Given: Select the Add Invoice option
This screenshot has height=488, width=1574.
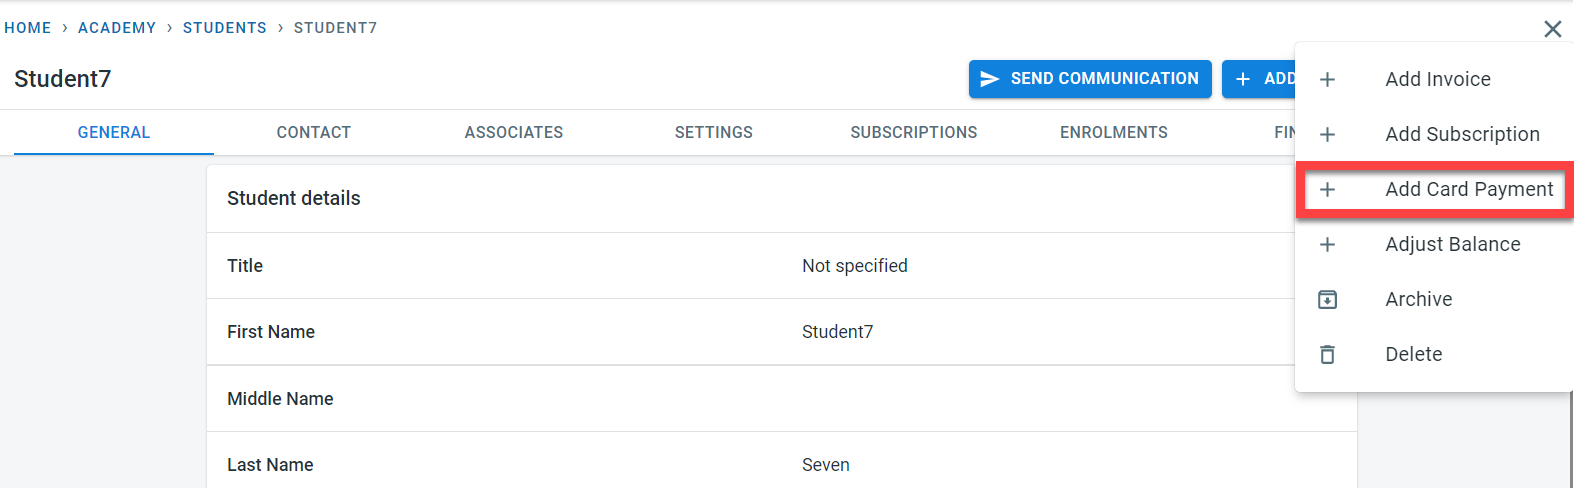Looking at the screenshot, I should point(1437,79).
